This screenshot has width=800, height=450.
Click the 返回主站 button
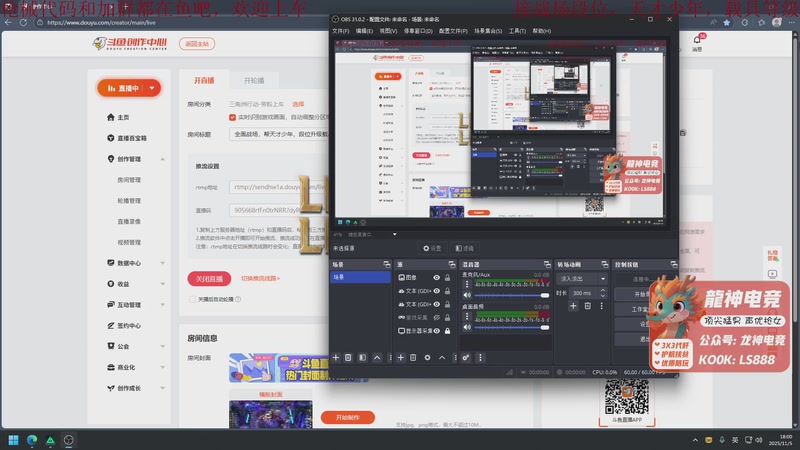(x=197, y=44)
